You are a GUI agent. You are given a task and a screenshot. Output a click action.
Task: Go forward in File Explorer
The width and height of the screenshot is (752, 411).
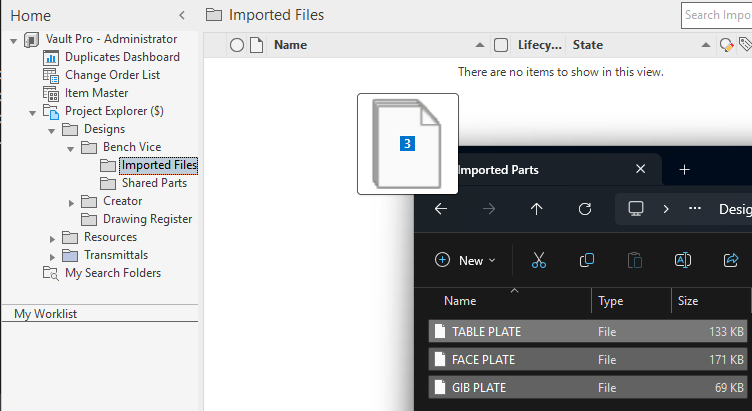[x=489, y=209]
